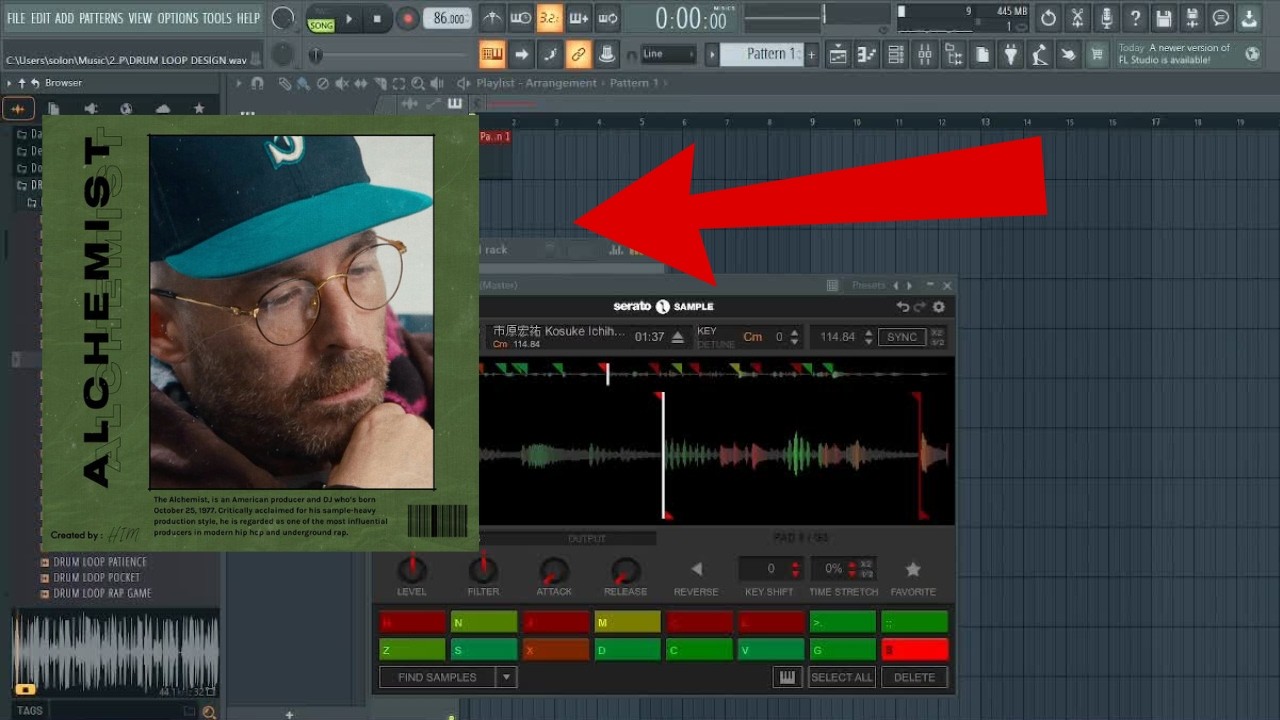Click the main volume knob

point(283,18)
